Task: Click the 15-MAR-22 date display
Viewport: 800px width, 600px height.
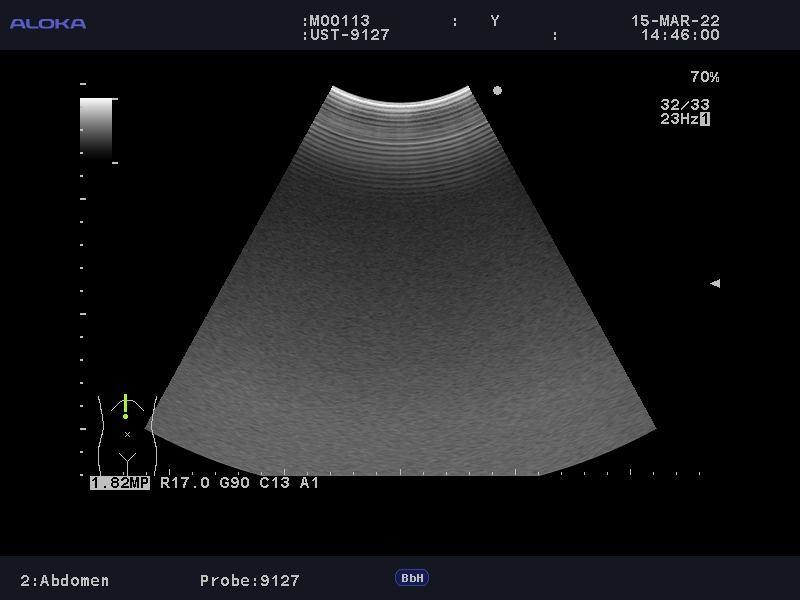Action: click(x=675, y=21)
